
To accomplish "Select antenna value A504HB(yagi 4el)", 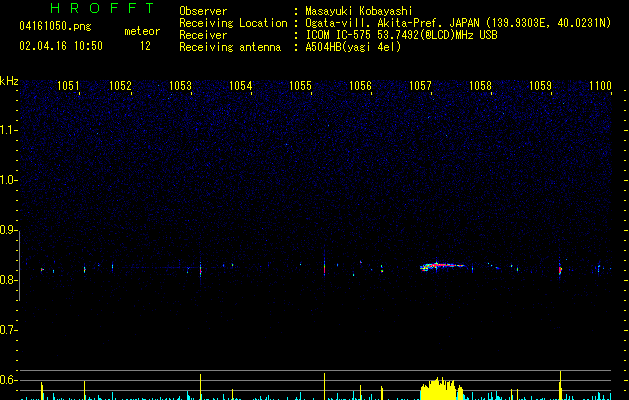I will (x=353, y=47).
